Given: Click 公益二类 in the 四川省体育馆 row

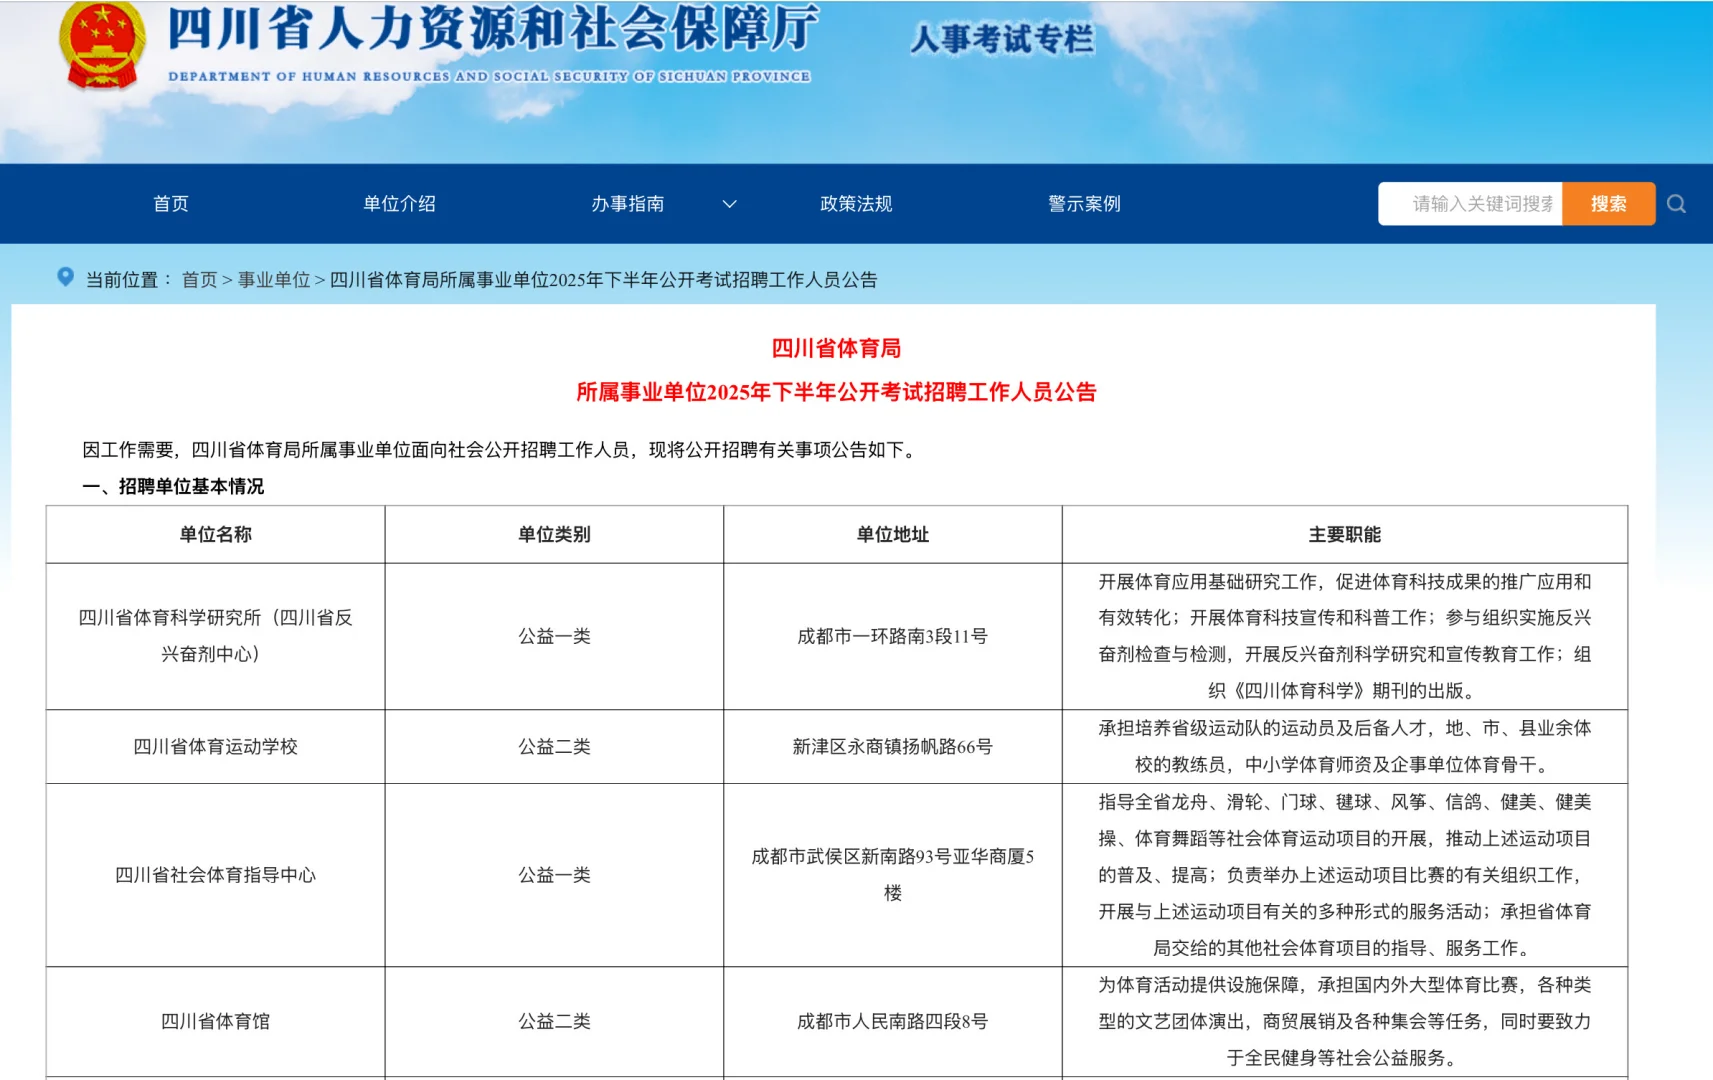Looking at the screenshot, I should [x=554, y=1021].
